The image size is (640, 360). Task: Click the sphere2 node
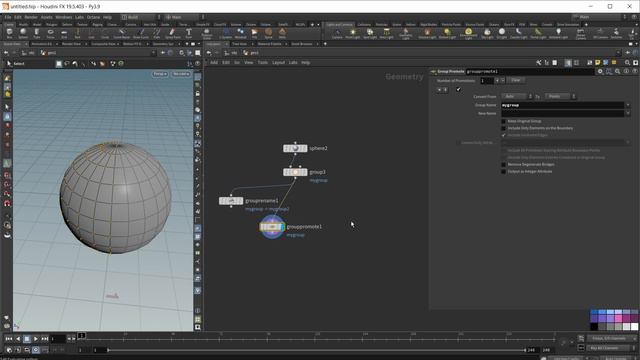tap(295, 148)
